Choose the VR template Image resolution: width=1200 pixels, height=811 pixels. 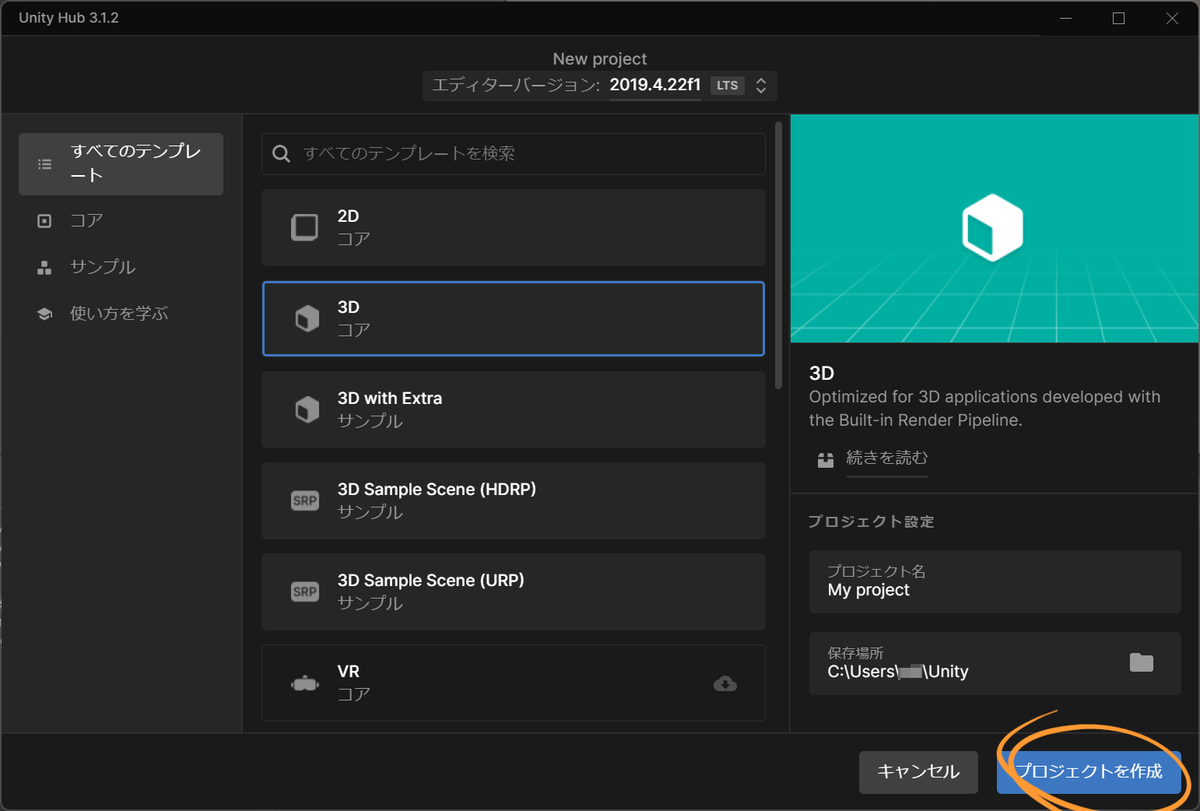coord(513,683)
